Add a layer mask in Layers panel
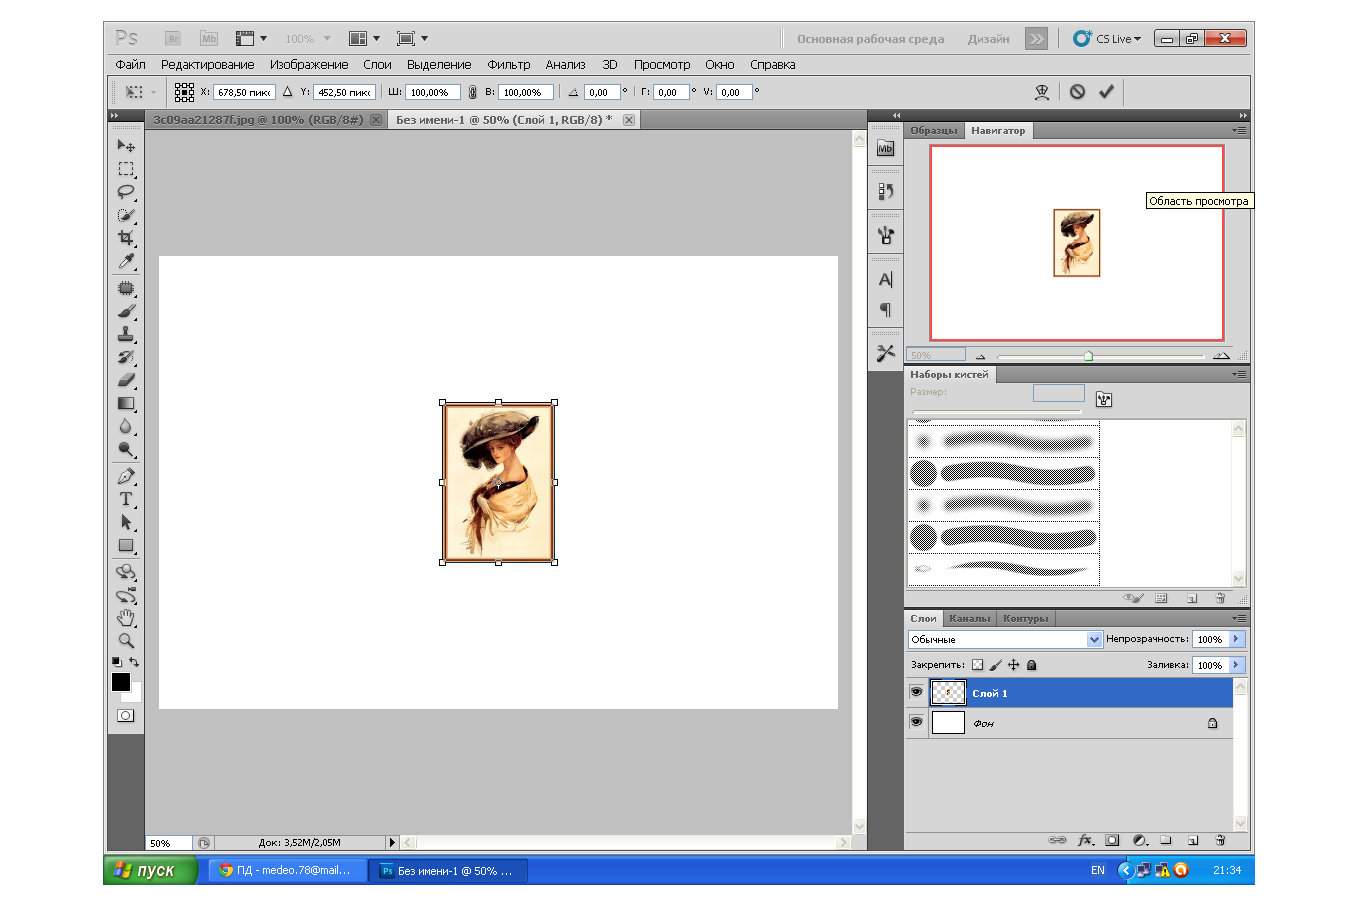 pyautogui.click(x=1112, y=840)
